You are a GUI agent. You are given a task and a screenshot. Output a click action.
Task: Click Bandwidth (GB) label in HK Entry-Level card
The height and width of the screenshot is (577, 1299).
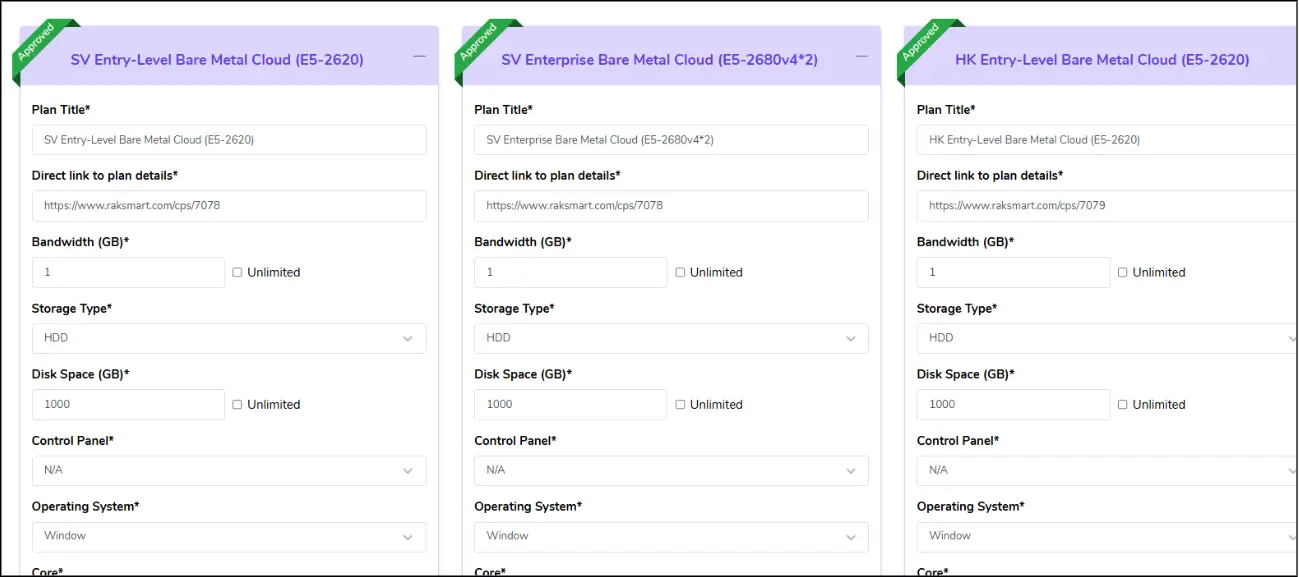click(966, 242)
